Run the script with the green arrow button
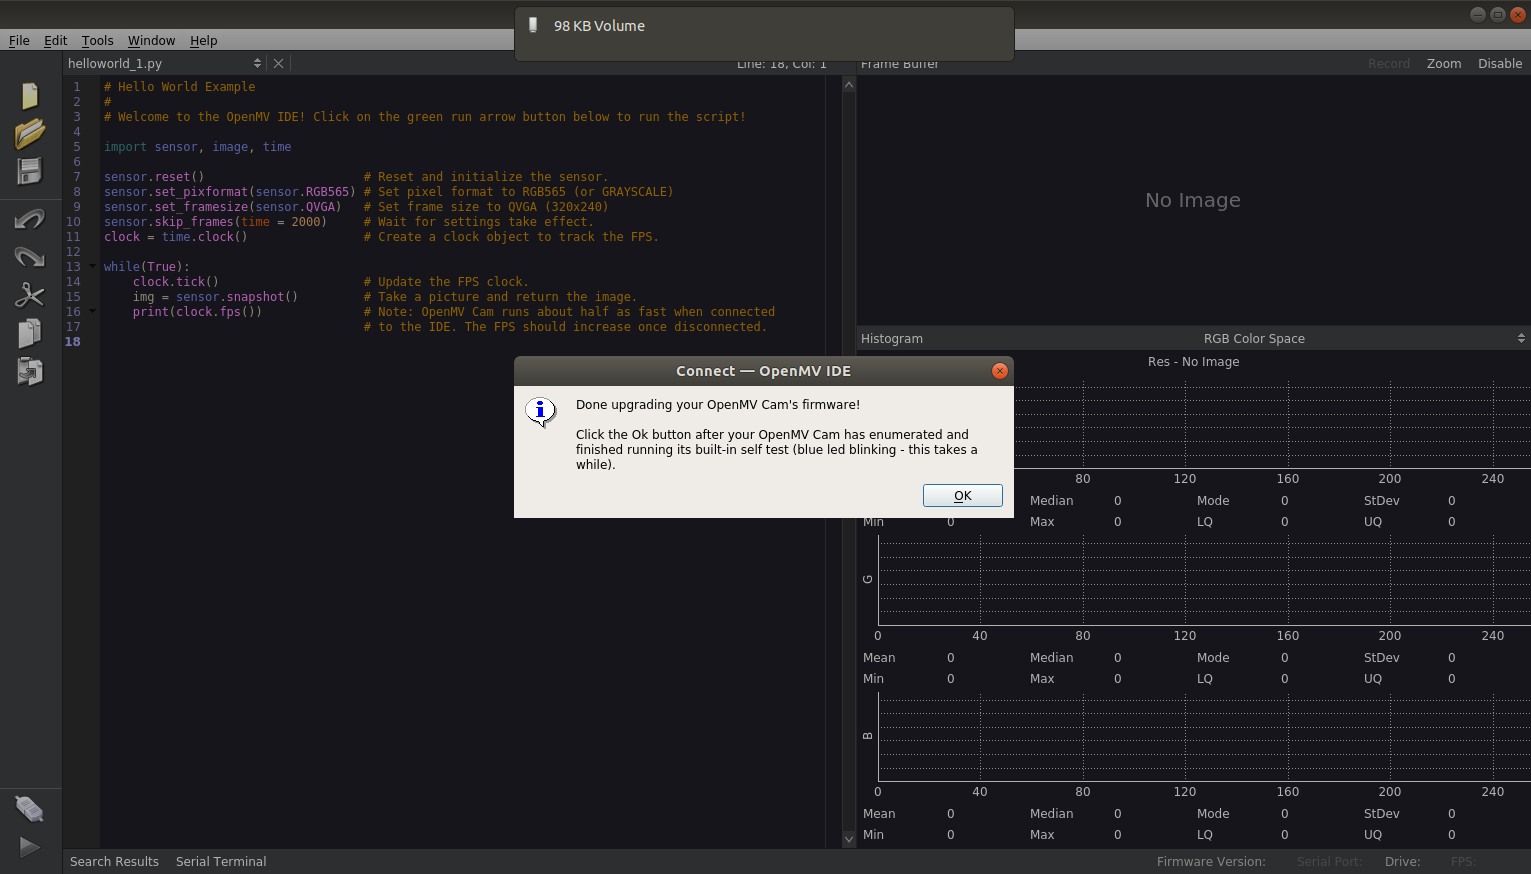Viewport: 1531px width, 874px height. [x=30, y=847]
